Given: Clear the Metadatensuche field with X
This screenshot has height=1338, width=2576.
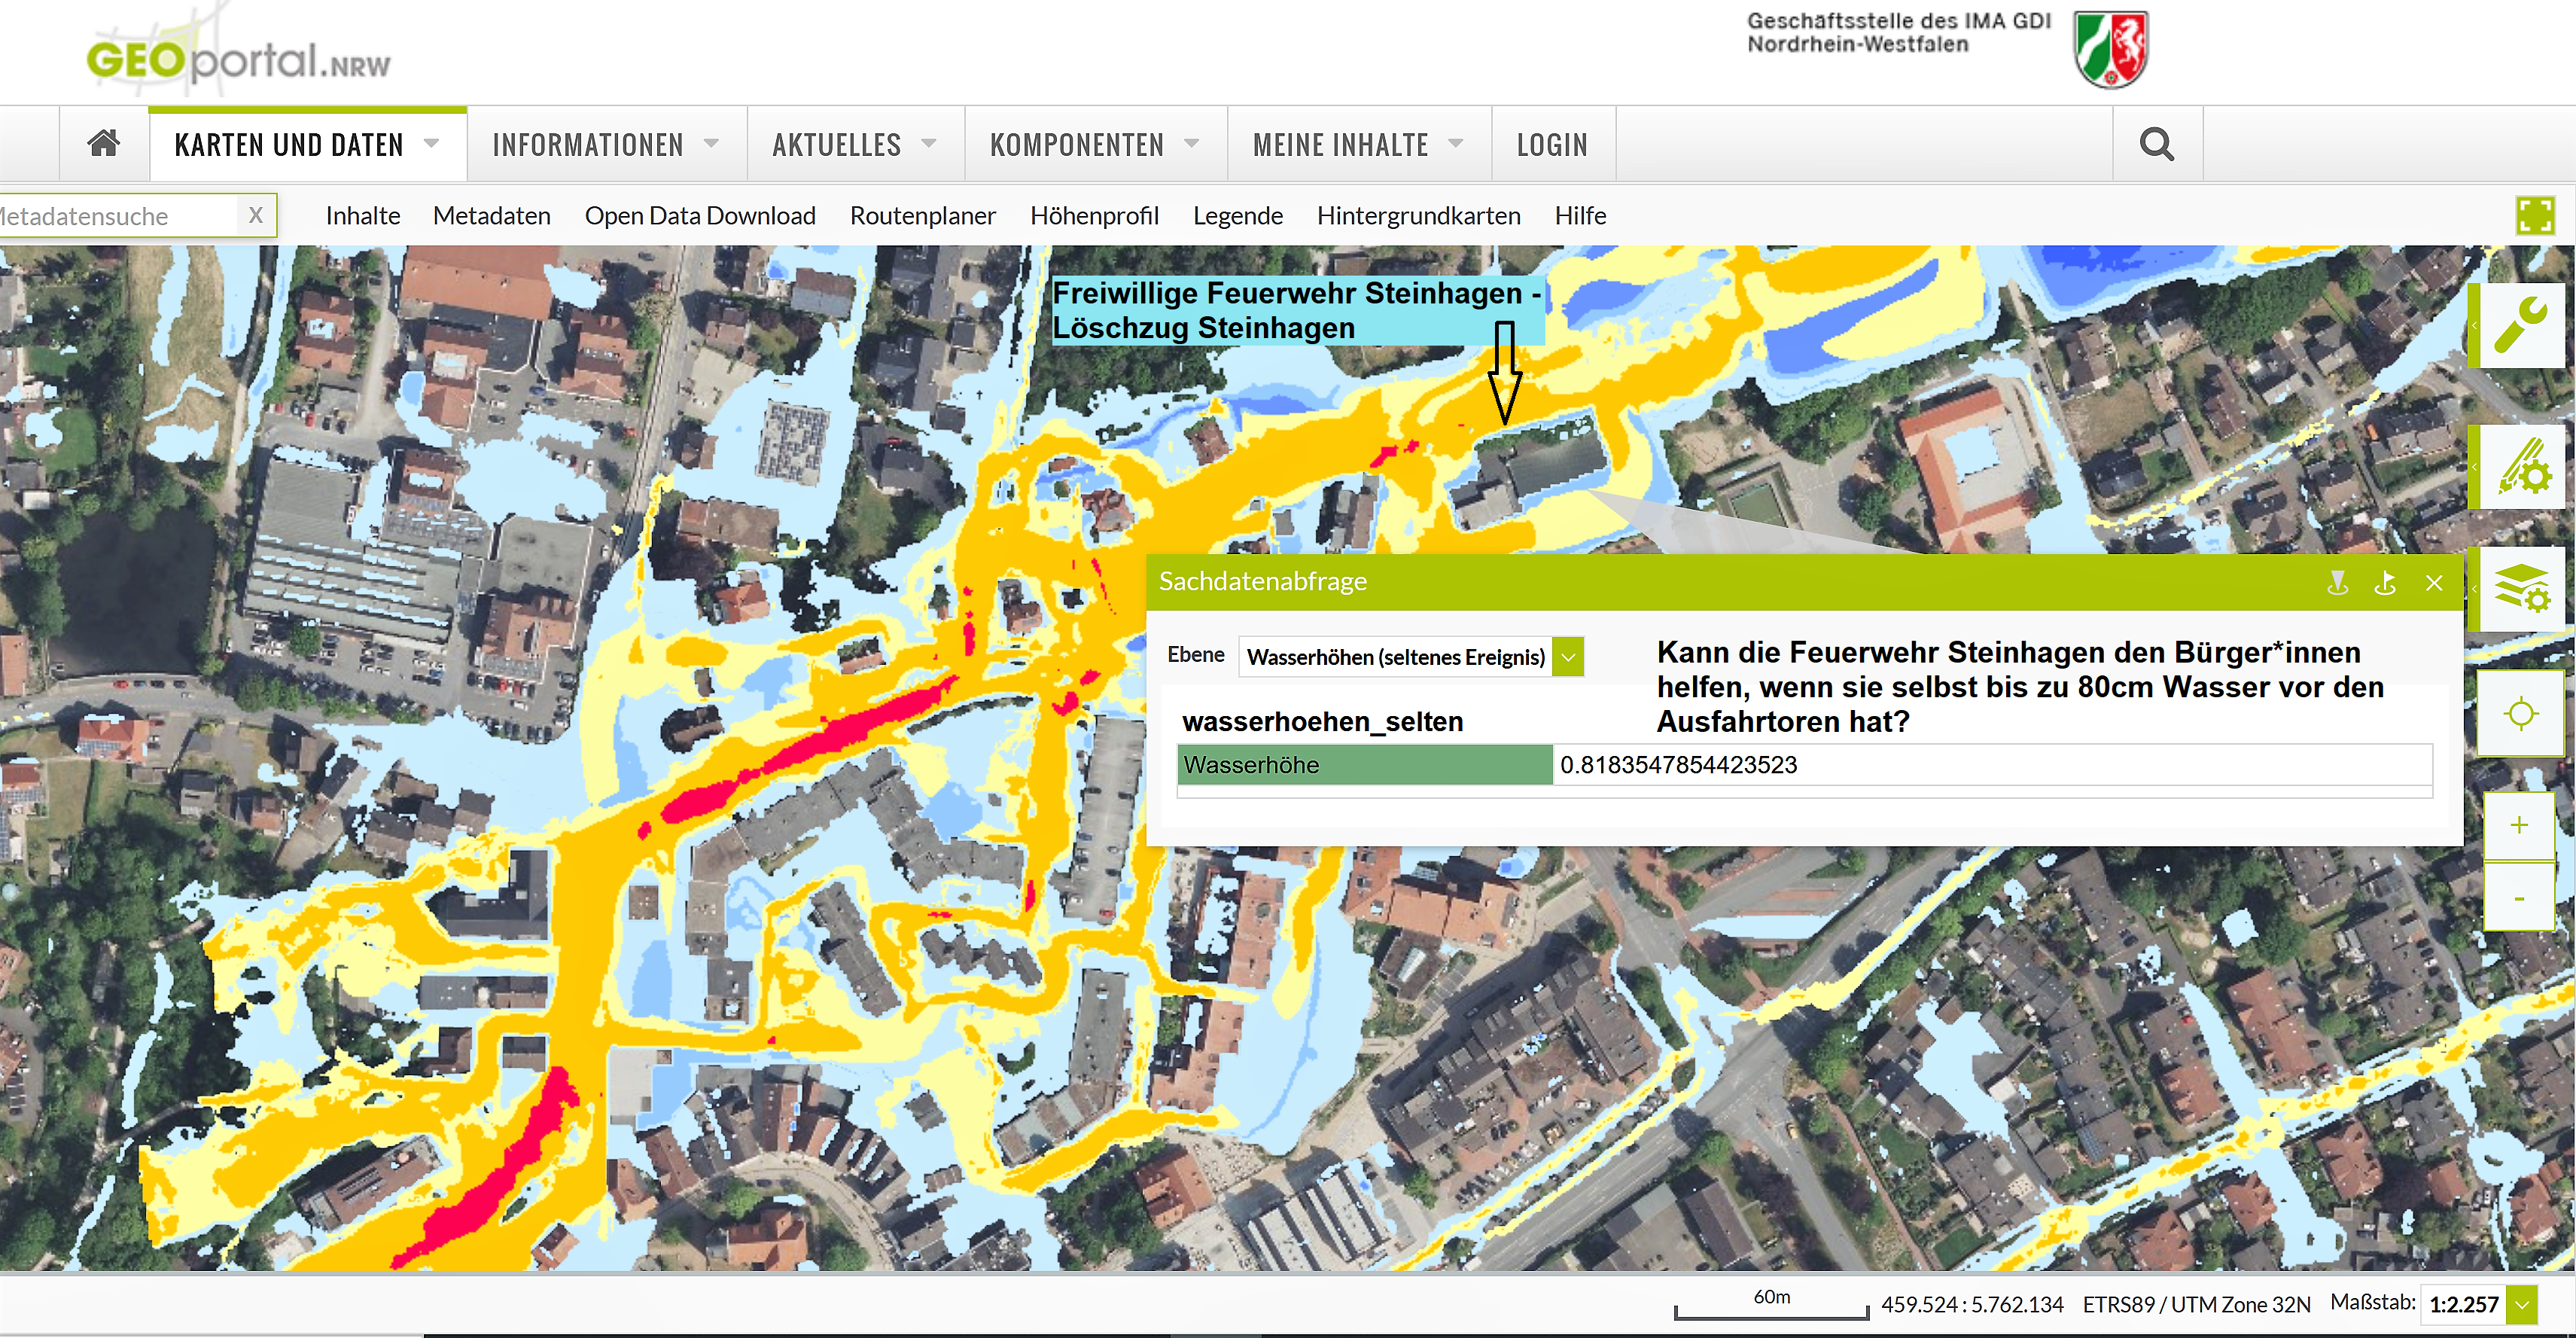Looking at the screenshot, I should tap(256, 215).
